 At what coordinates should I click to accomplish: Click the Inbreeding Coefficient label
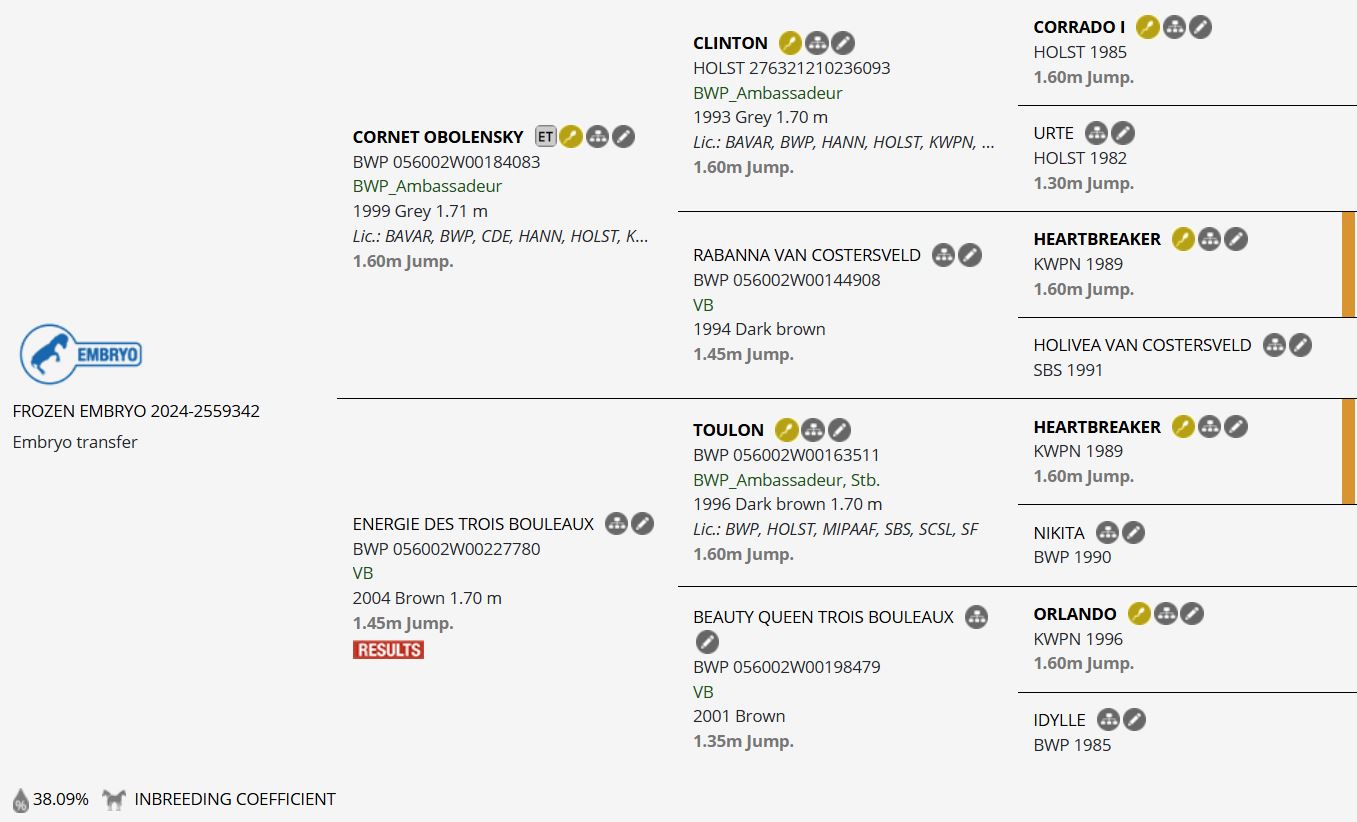tap(235, 800)
